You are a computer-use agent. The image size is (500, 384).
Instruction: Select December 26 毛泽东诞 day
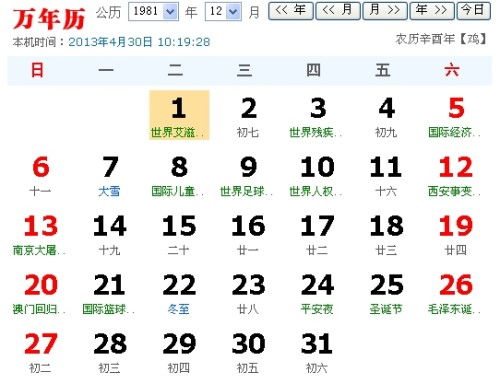tap(456, 294)
